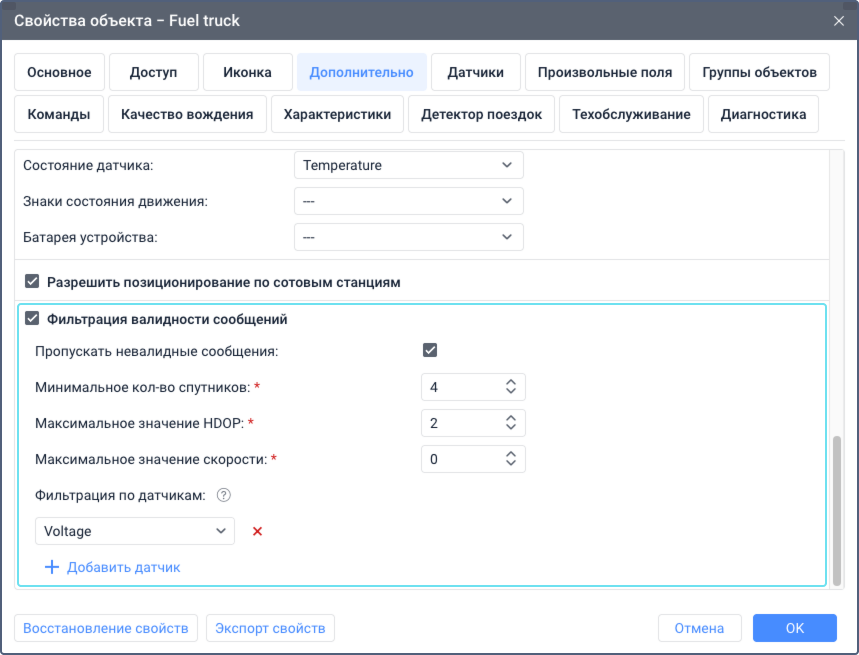Click the vertical scrollbar in settings panel
The width and height of the screenshot is (859, 655).
[x=837, y=508]
